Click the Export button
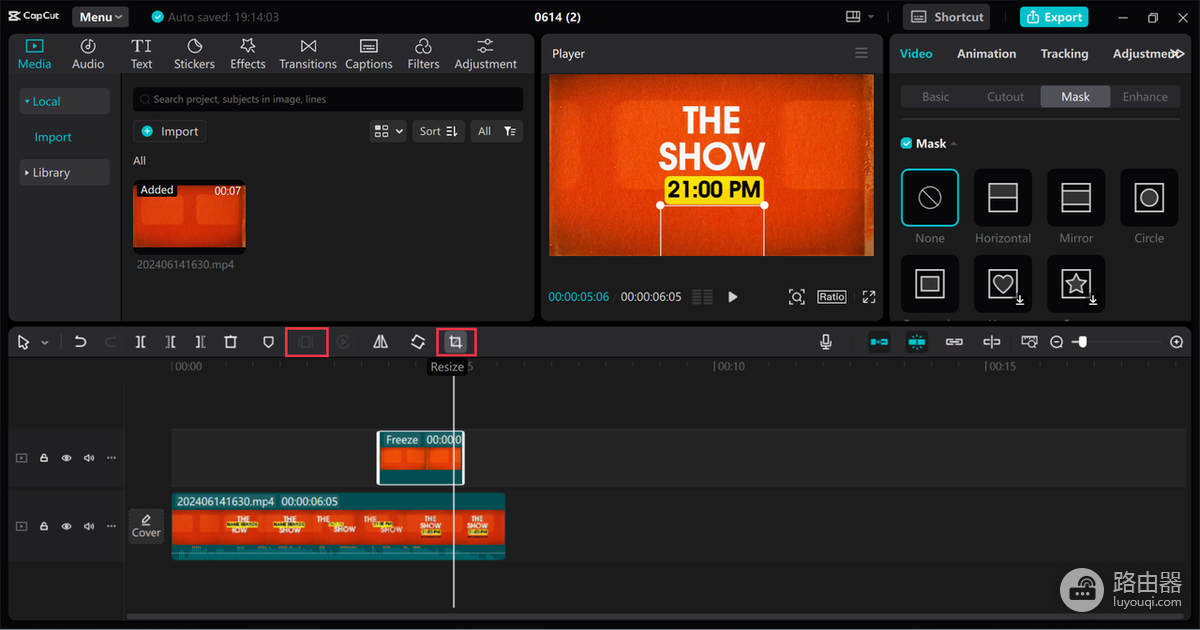The image size is (1200, 630). click(1054, 17)
